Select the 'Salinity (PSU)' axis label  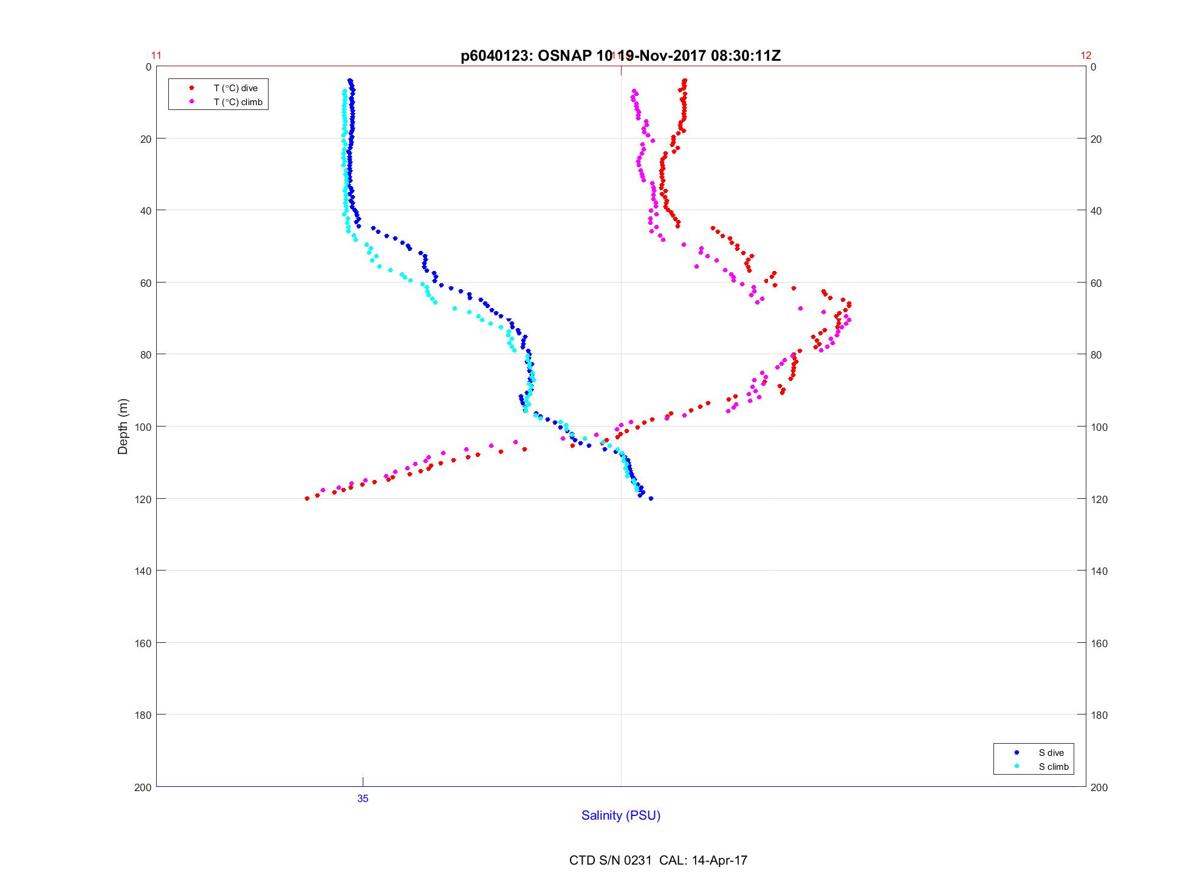[x=621, y=815]
